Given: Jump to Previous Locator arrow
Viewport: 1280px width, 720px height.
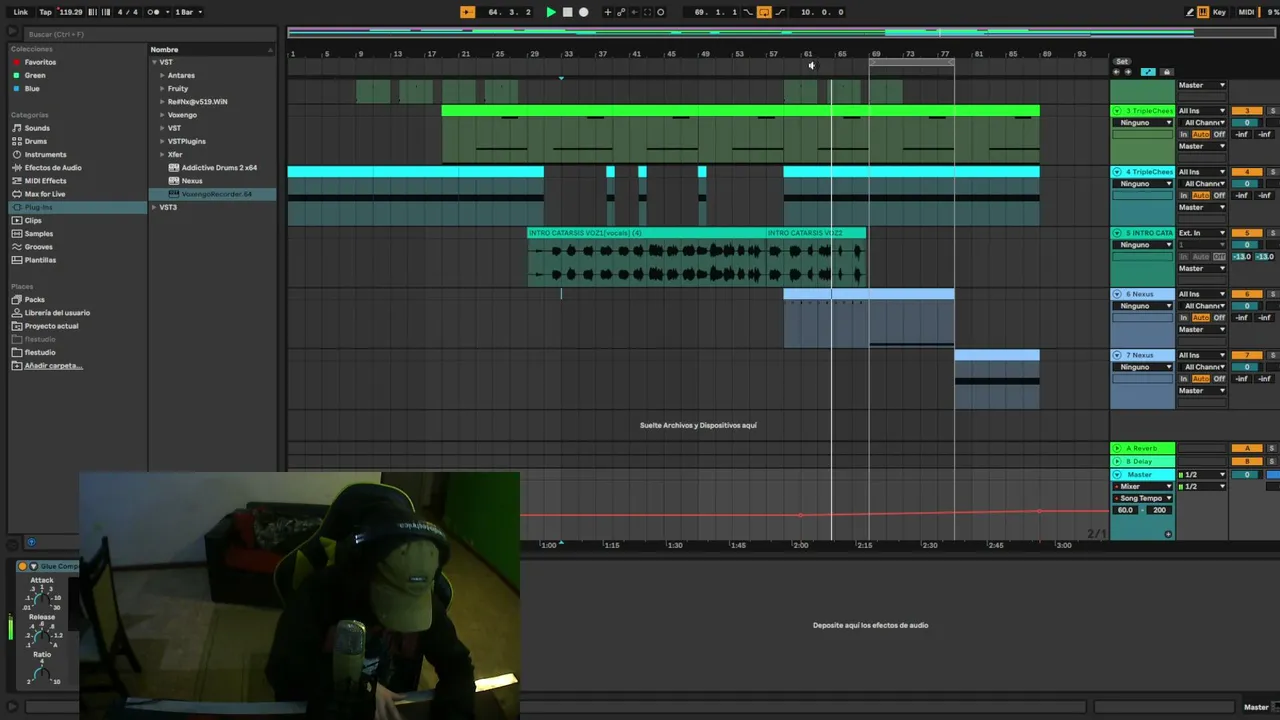Looking at the screenshot, I should point(1117,72).
